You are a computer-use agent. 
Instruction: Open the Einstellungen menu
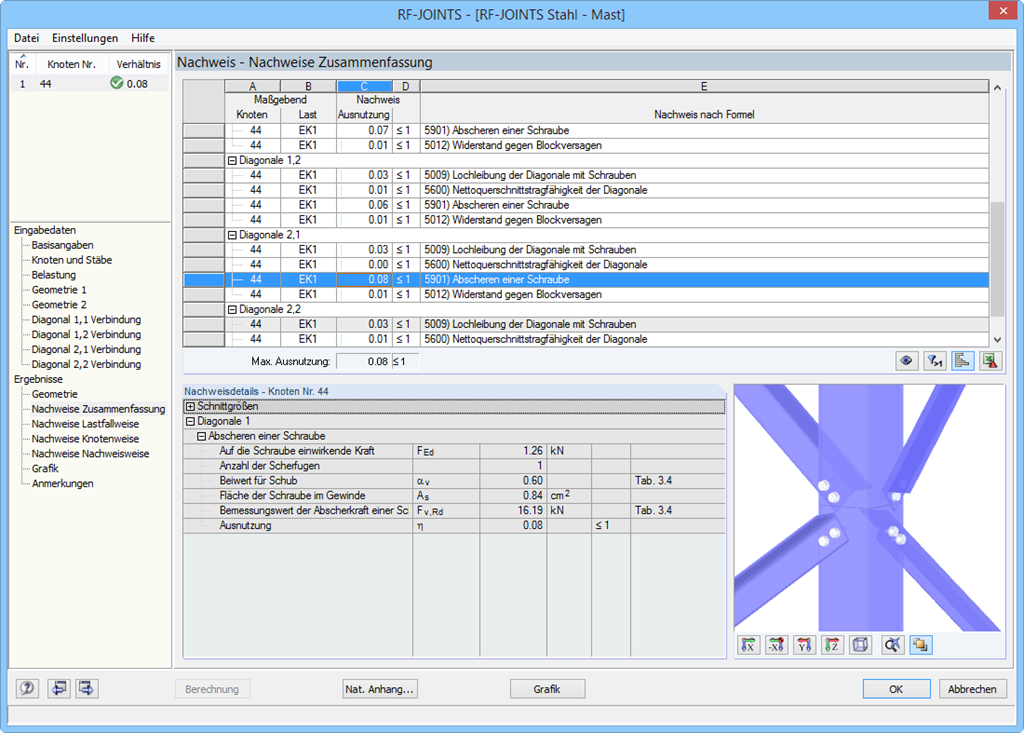pos(85,38)
